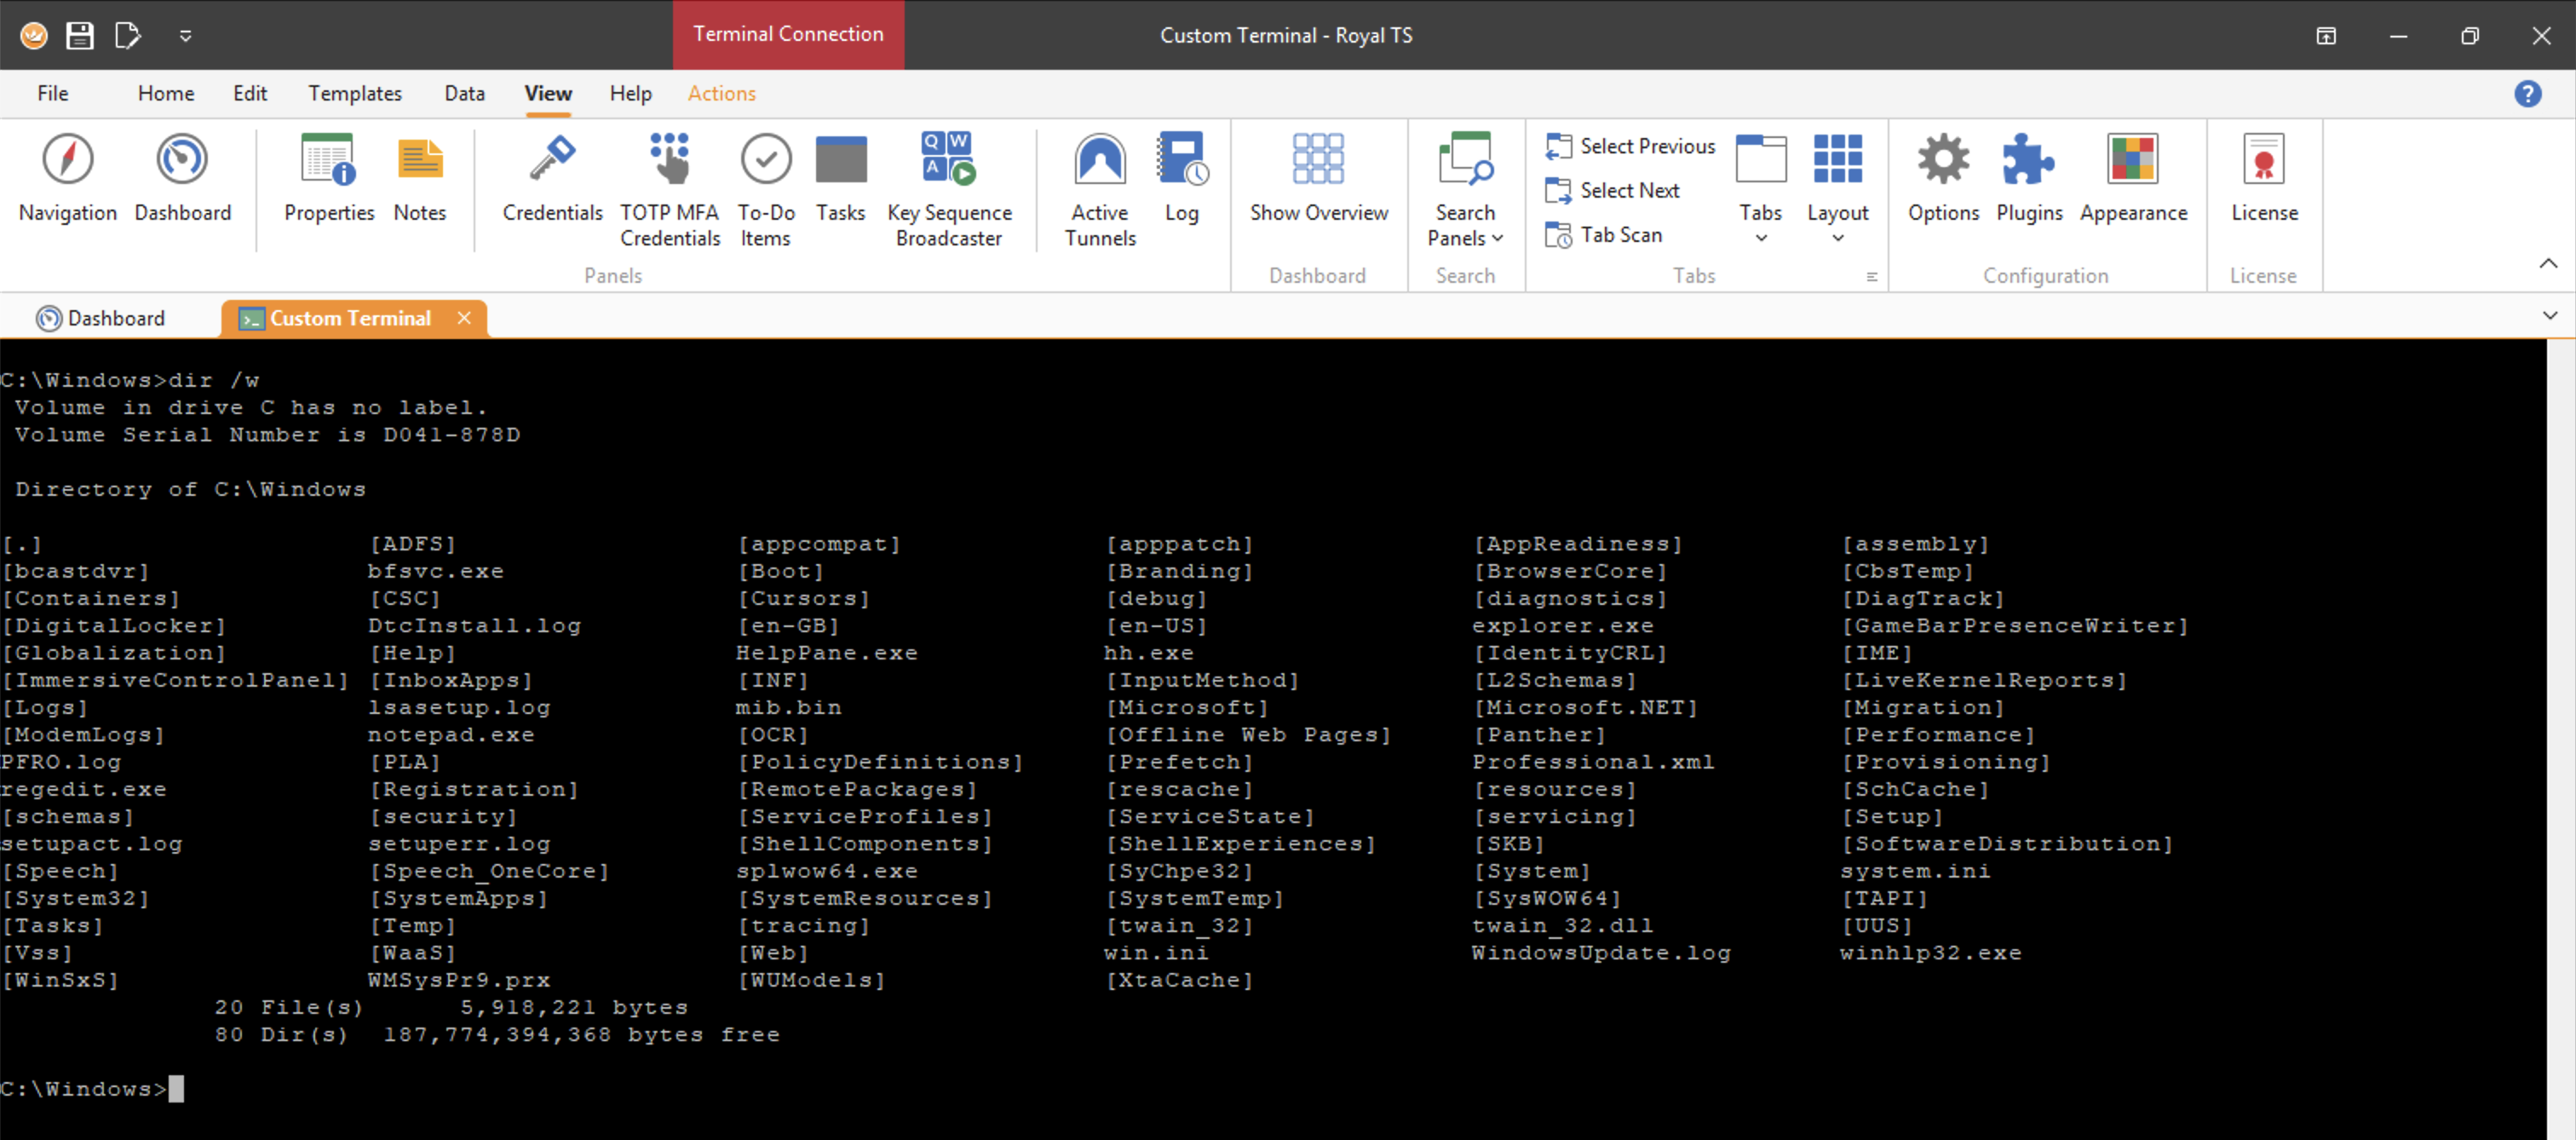Viewport: 2576px width, 1140px height.
Task: Show Active Tunnels panel
Action: tap(1100, 191)
